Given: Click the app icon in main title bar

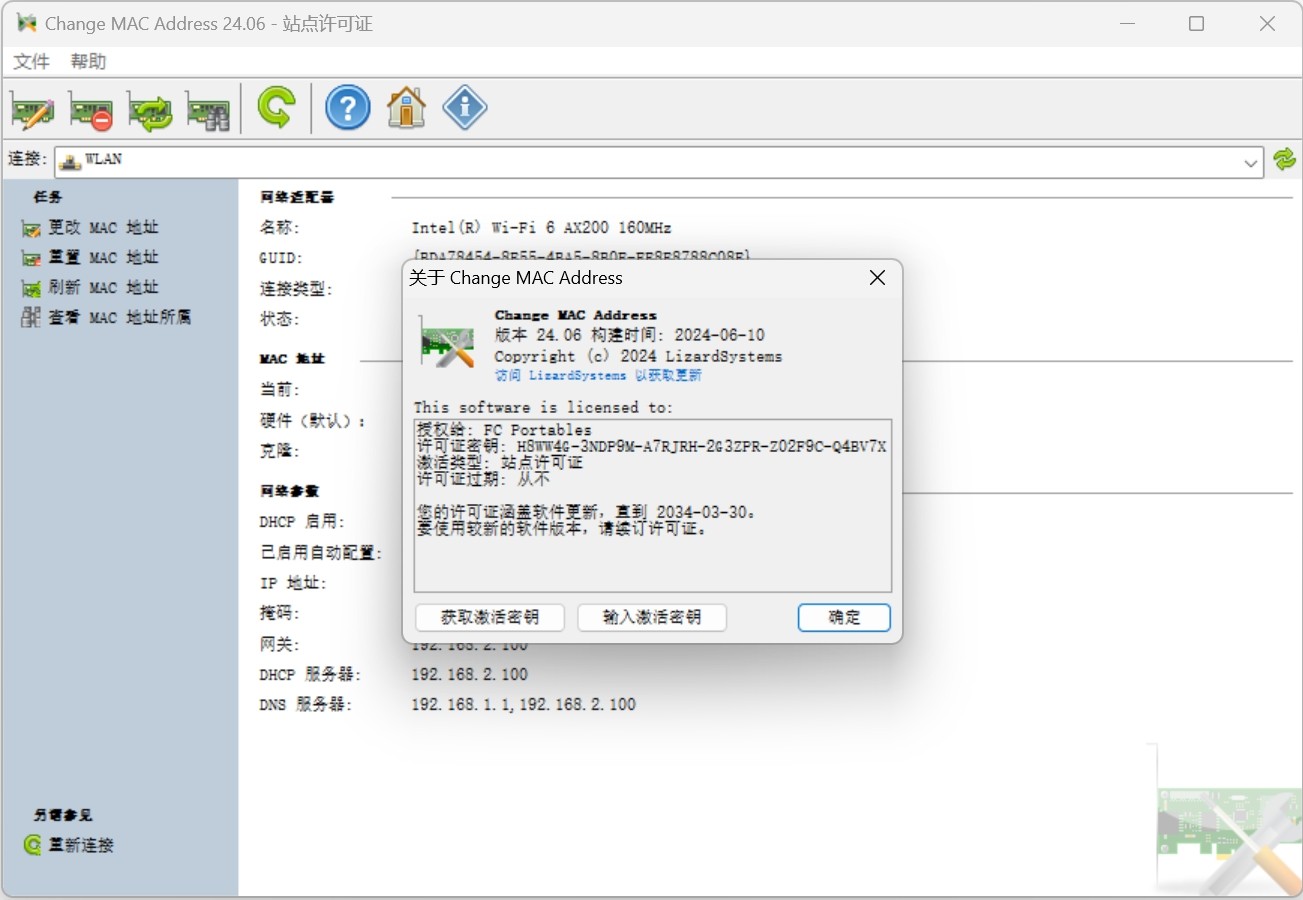Looking at the screenshot, I should pyautogui.click(x=27, y=23).
